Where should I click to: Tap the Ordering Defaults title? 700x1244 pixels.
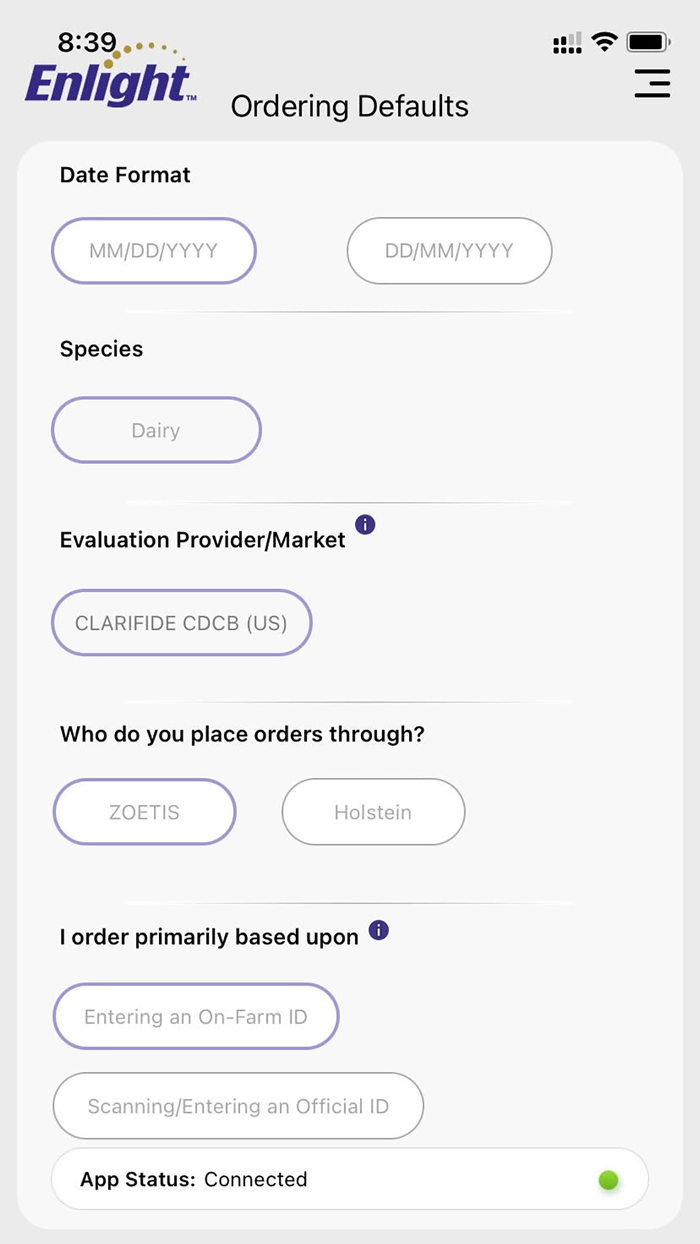click(x=350, y=106)
